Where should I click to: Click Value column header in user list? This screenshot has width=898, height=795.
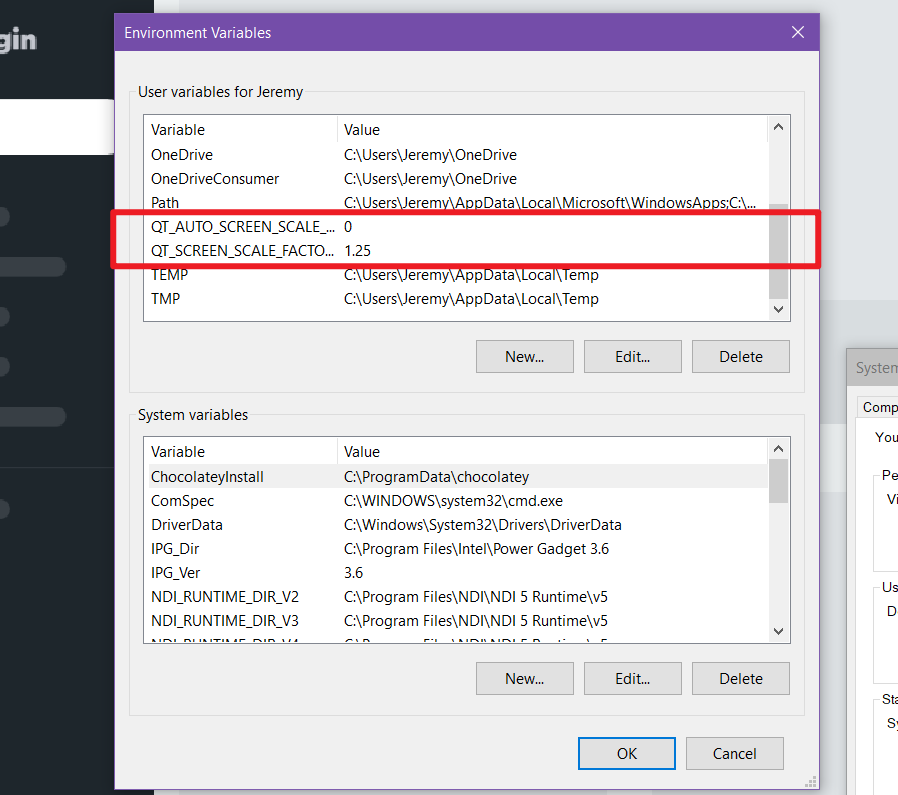[x=553, y=130]
